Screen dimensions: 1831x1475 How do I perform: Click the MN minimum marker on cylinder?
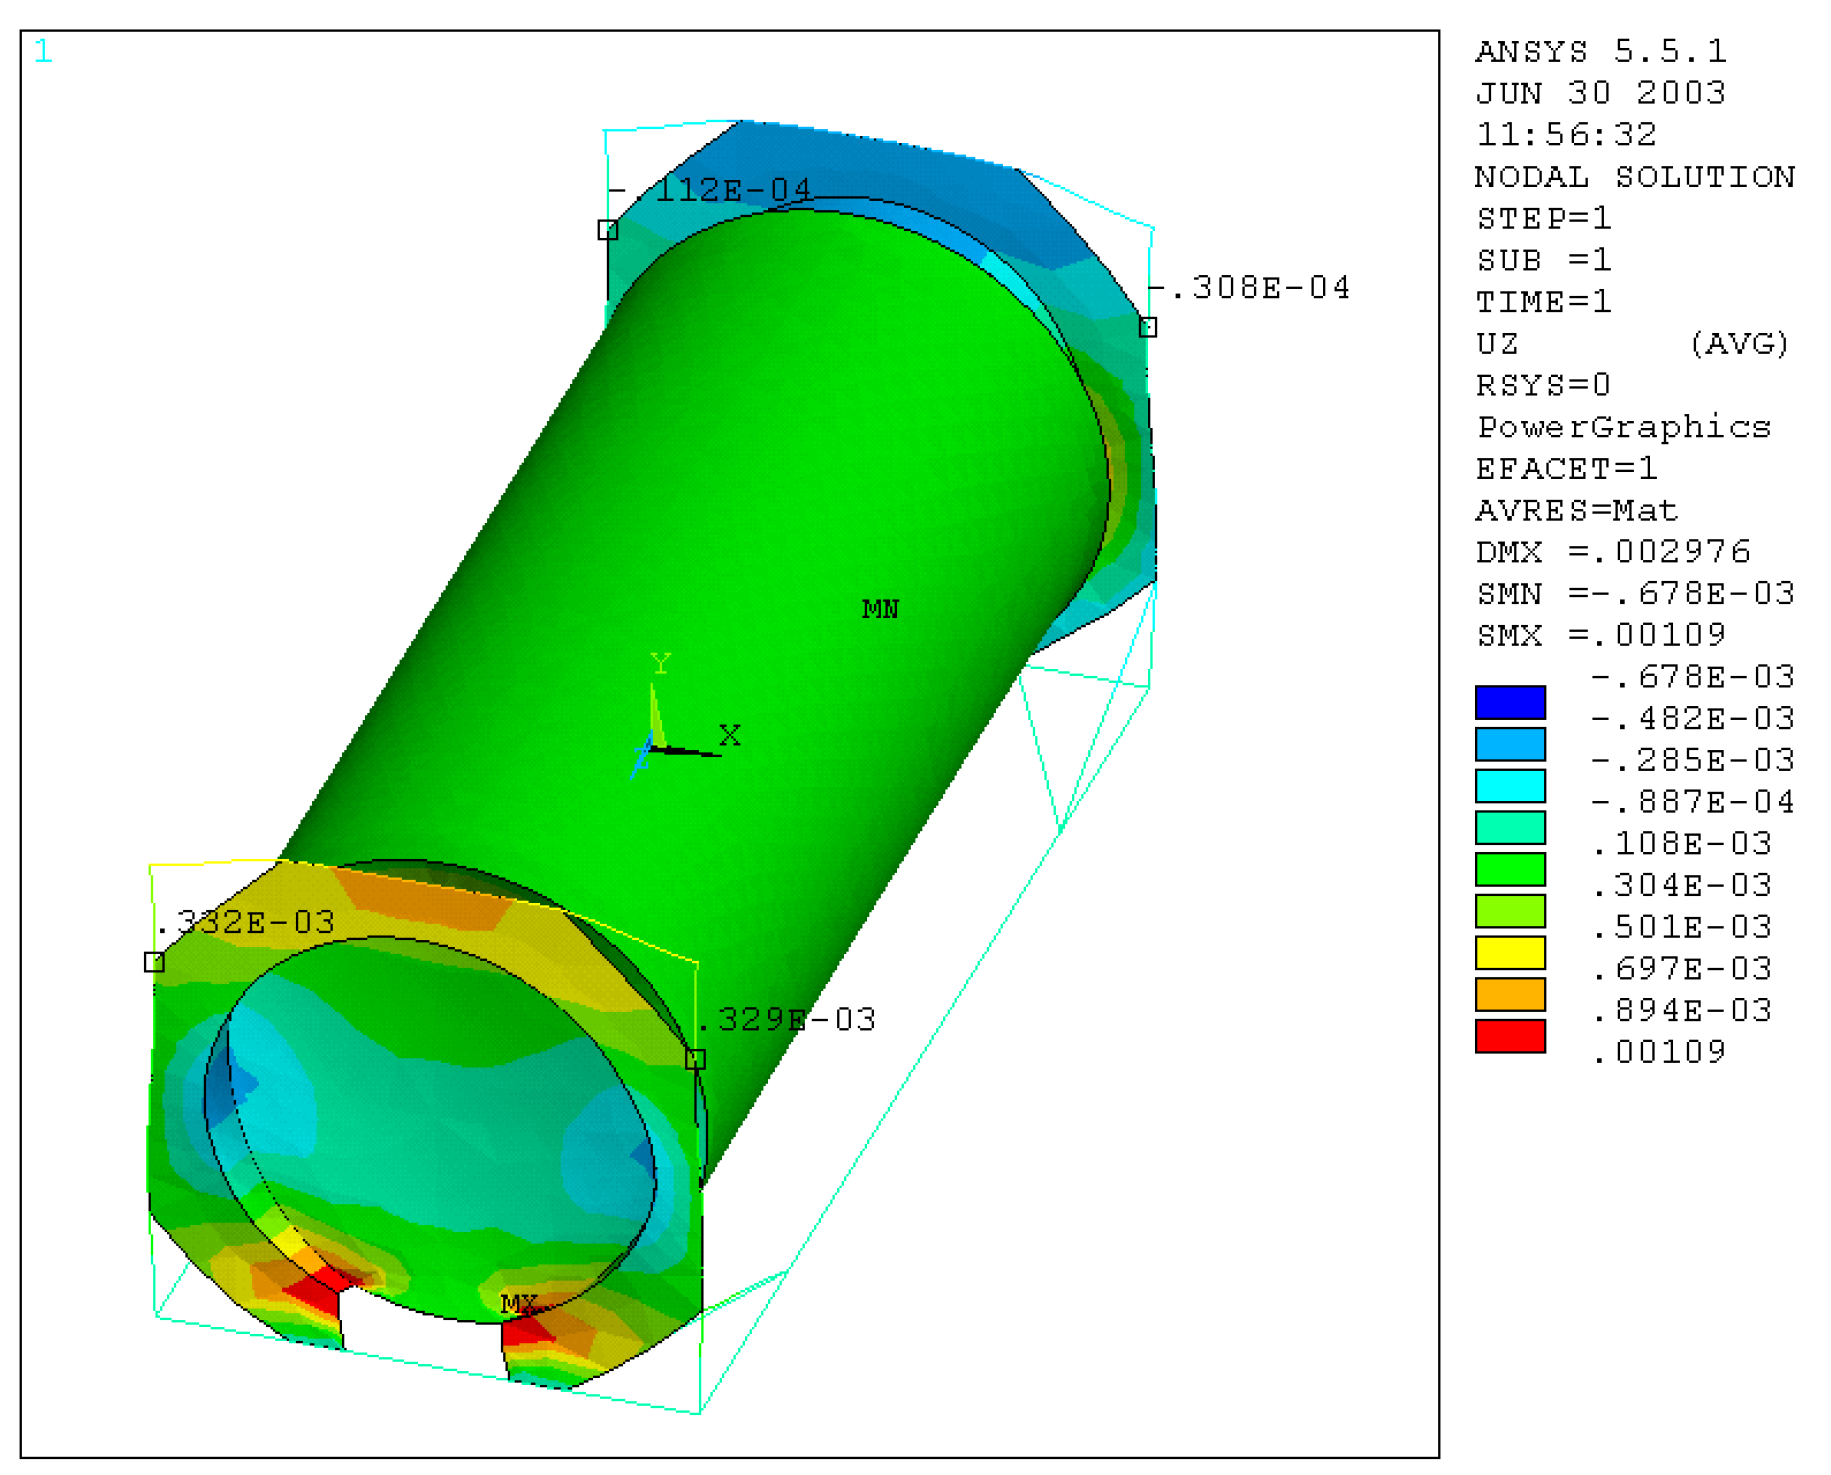tap(880, 609)
